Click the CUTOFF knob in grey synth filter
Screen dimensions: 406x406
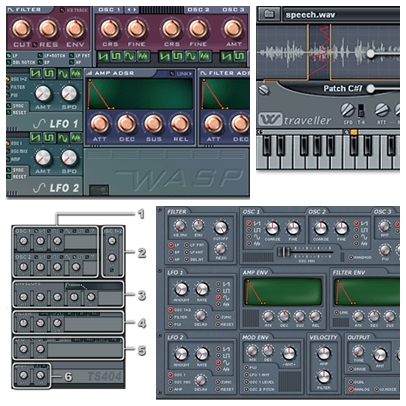(x=220, y=227)
